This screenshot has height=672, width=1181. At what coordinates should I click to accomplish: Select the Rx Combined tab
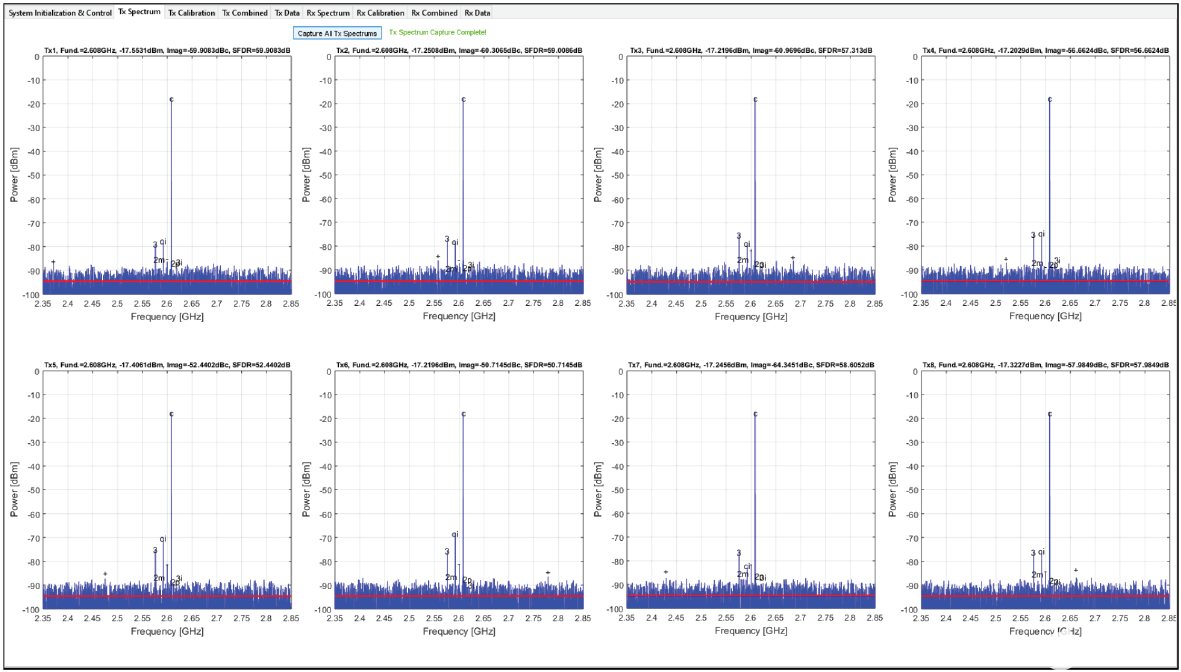(434, 13)
